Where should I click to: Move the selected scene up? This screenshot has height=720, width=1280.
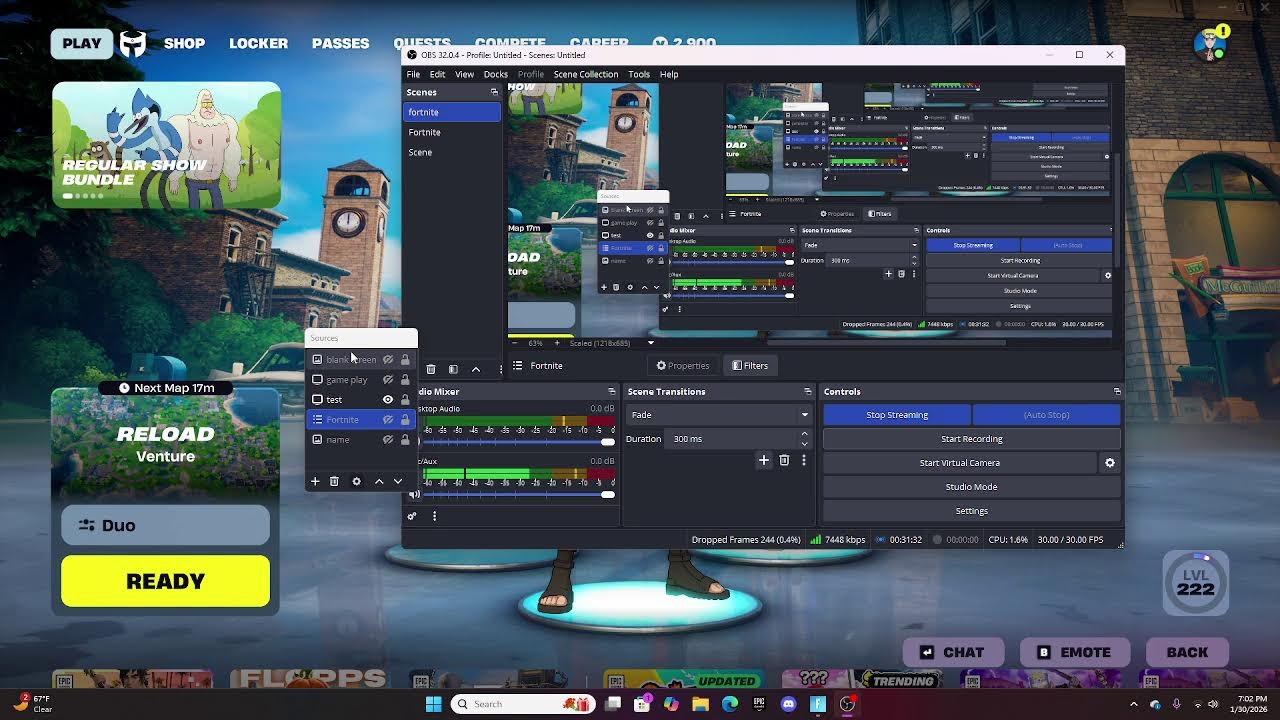(x=476, y=369)
